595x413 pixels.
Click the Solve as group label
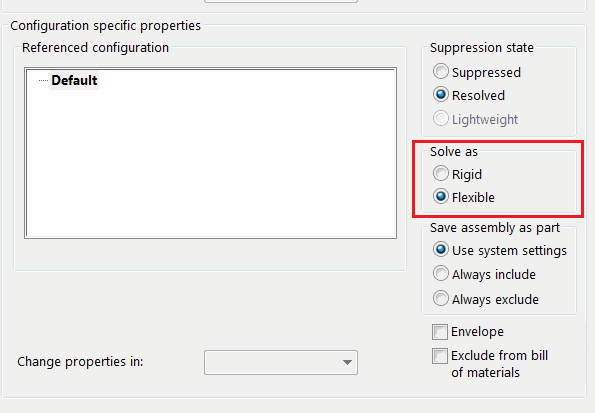(453, 152)
